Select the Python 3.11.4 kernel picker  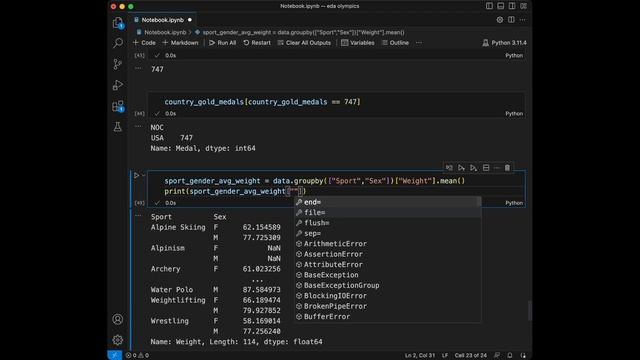tap(504, 42)
